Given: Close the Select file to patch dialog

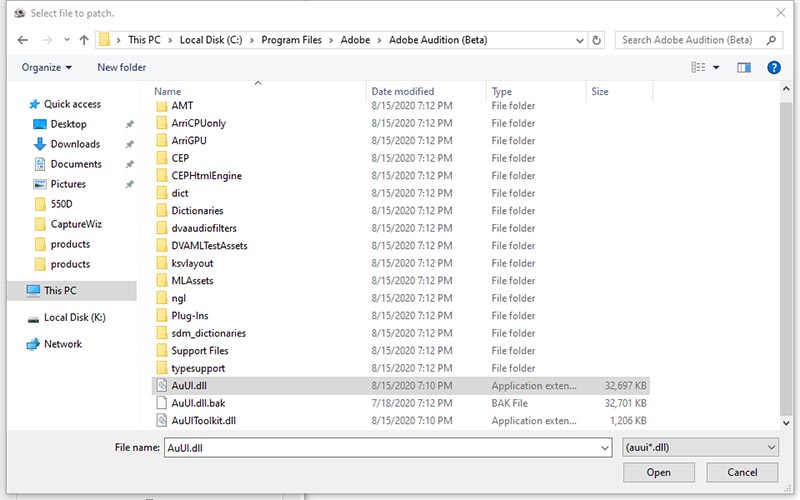Looking at the screenshot, I should 781,13.
